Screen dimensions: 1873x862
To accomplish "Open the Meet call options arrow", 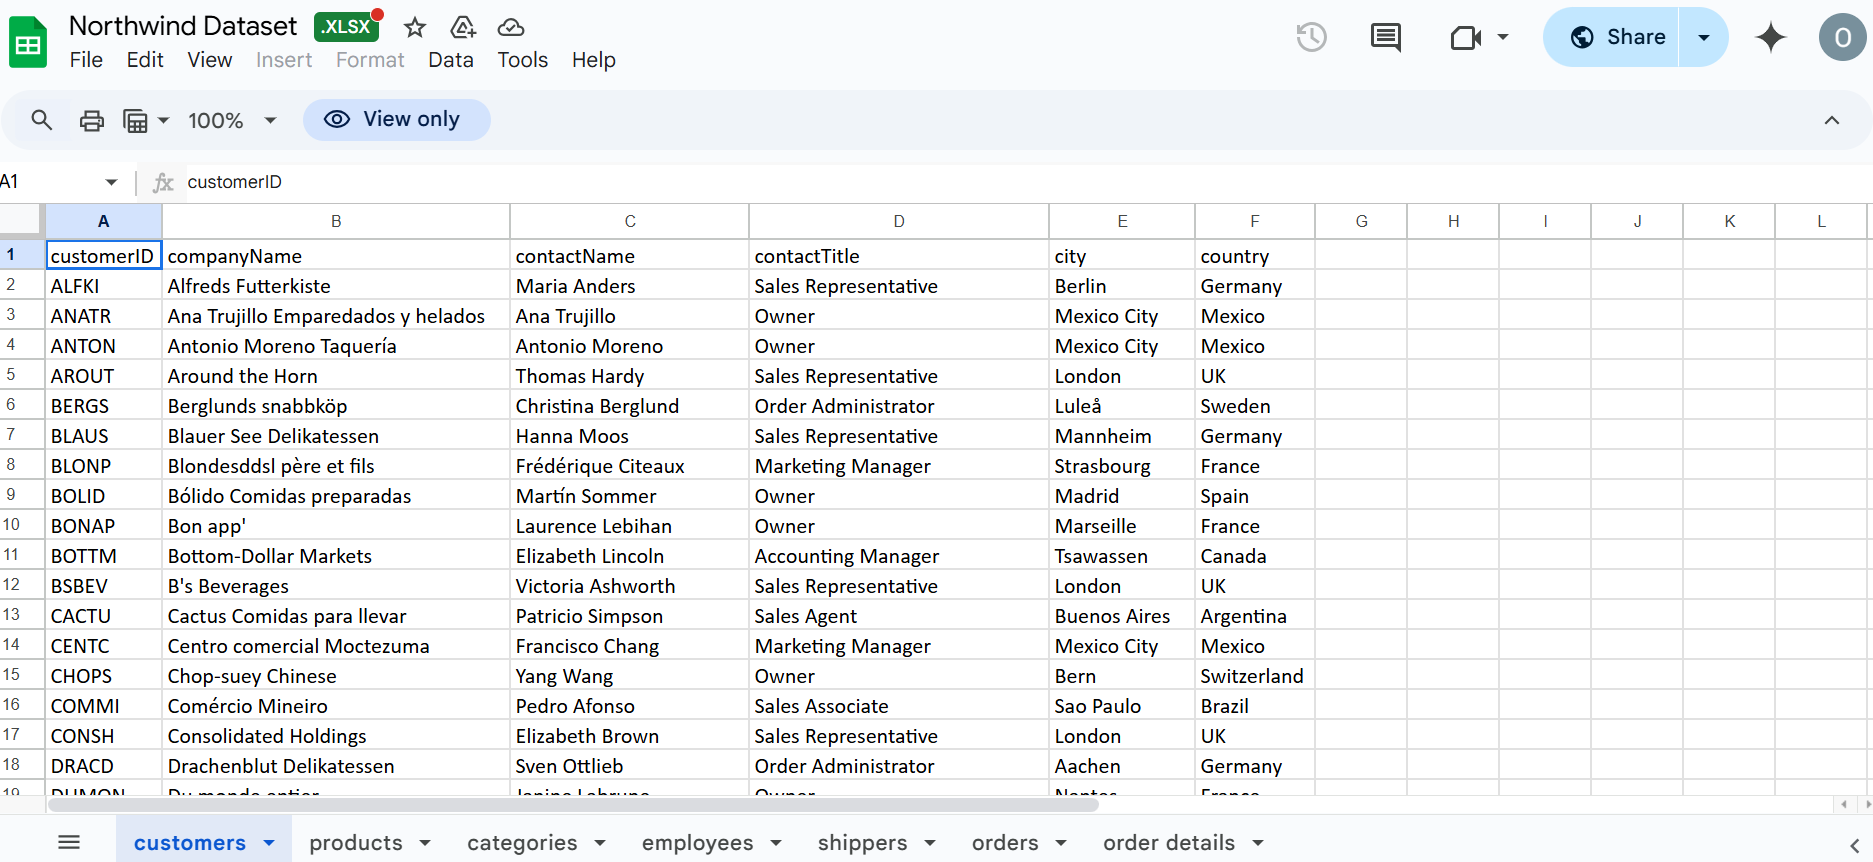I will (1503, 38).
